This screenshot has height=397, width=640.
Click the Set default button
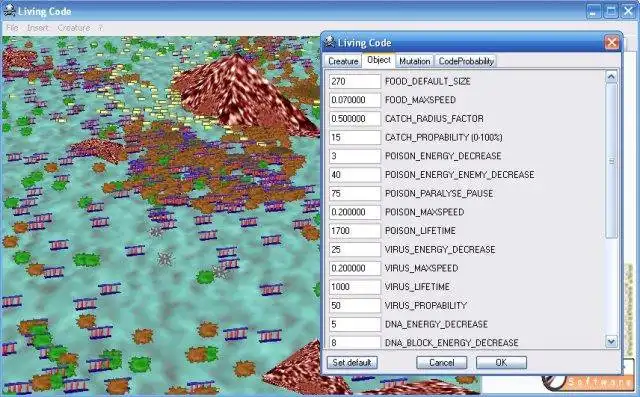click(x=352, y=362)
